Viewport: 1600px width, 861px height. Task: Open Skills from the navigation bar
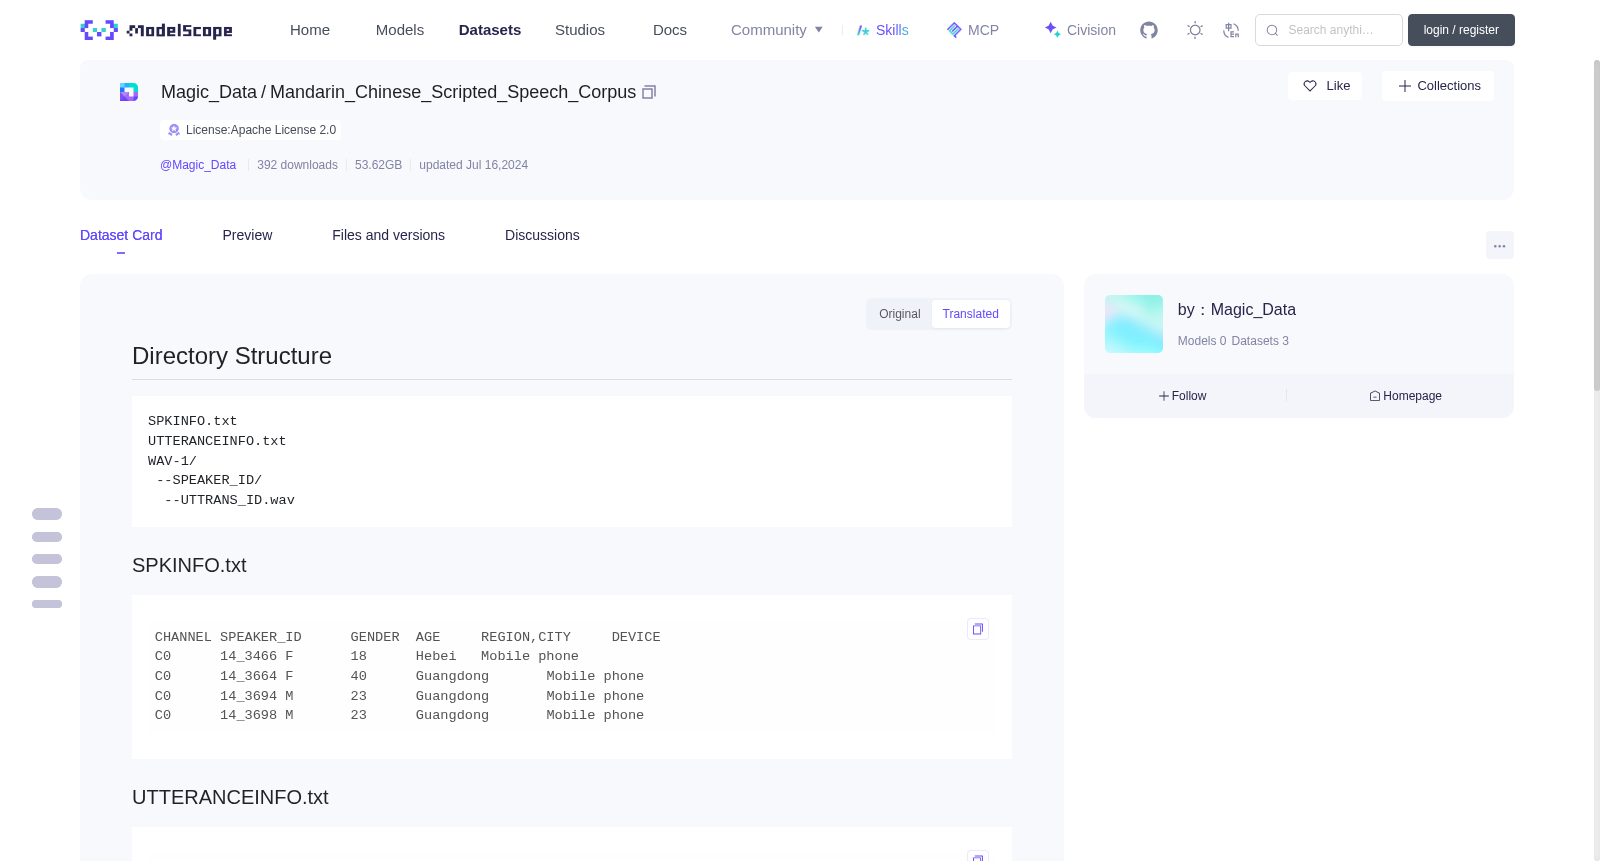883,30
